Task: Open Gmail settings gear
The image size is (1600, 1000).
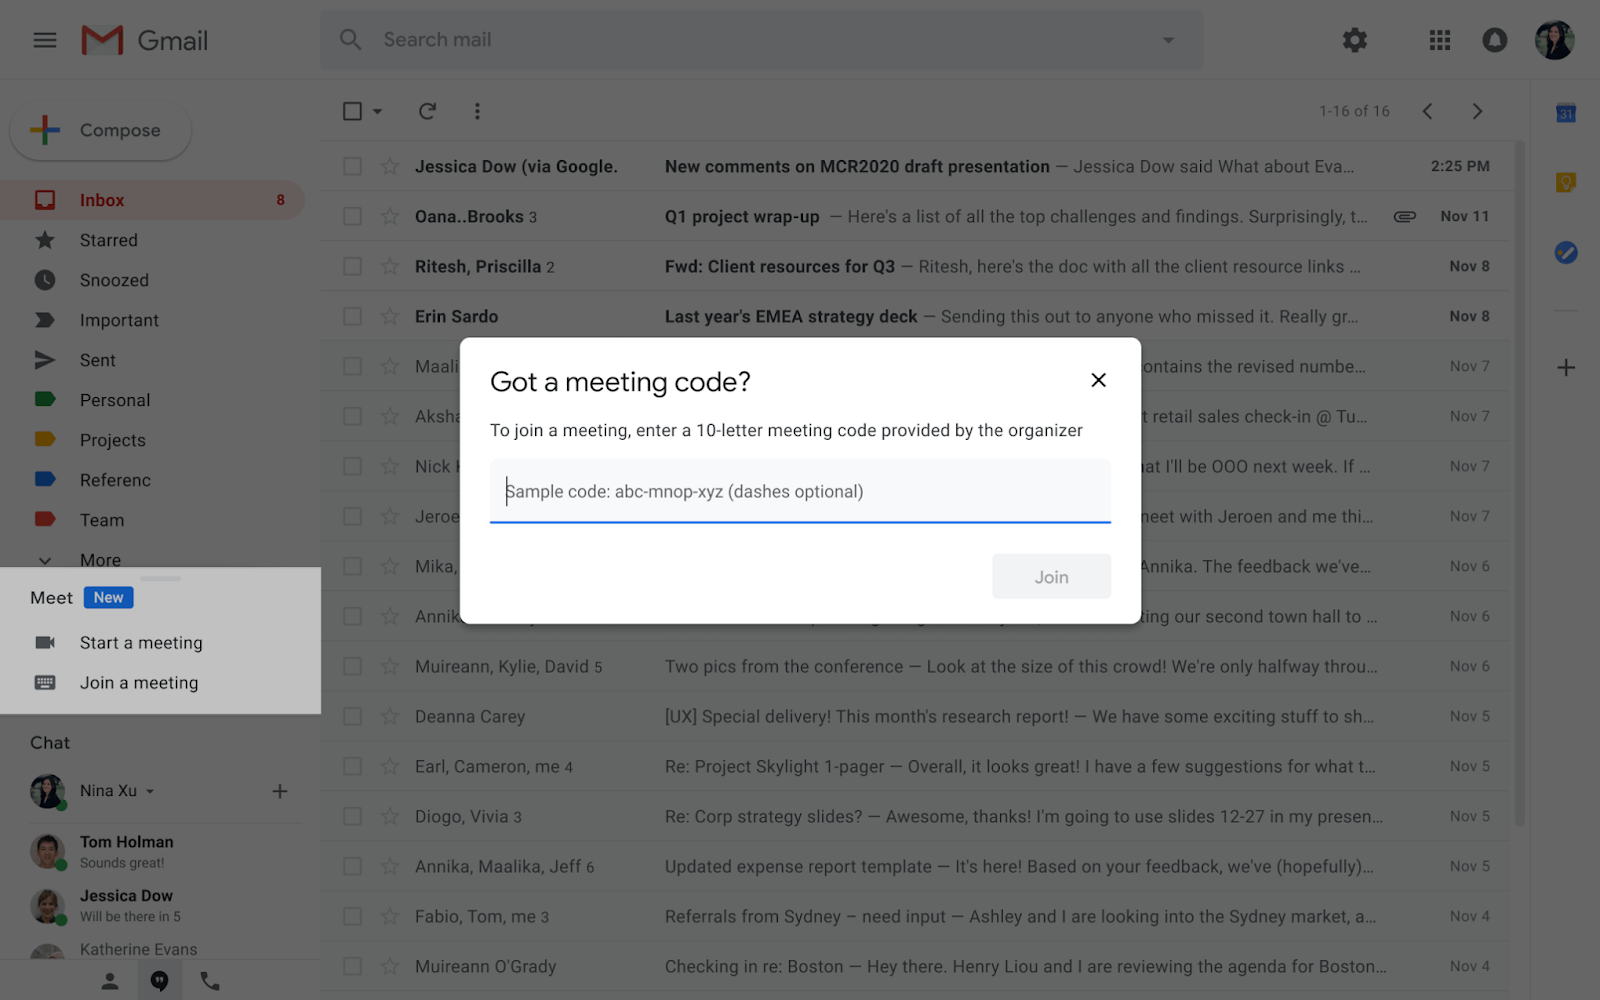Action: click(1354, 40)
